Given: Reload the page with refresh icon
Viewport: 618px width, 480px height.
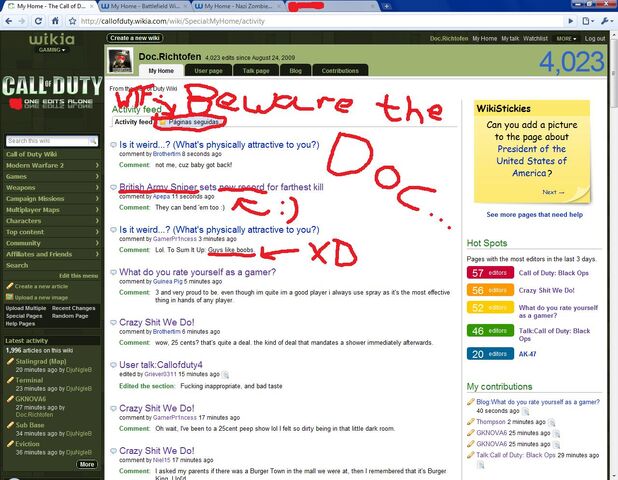Looking at the screenshot, I should pos(38,21).
